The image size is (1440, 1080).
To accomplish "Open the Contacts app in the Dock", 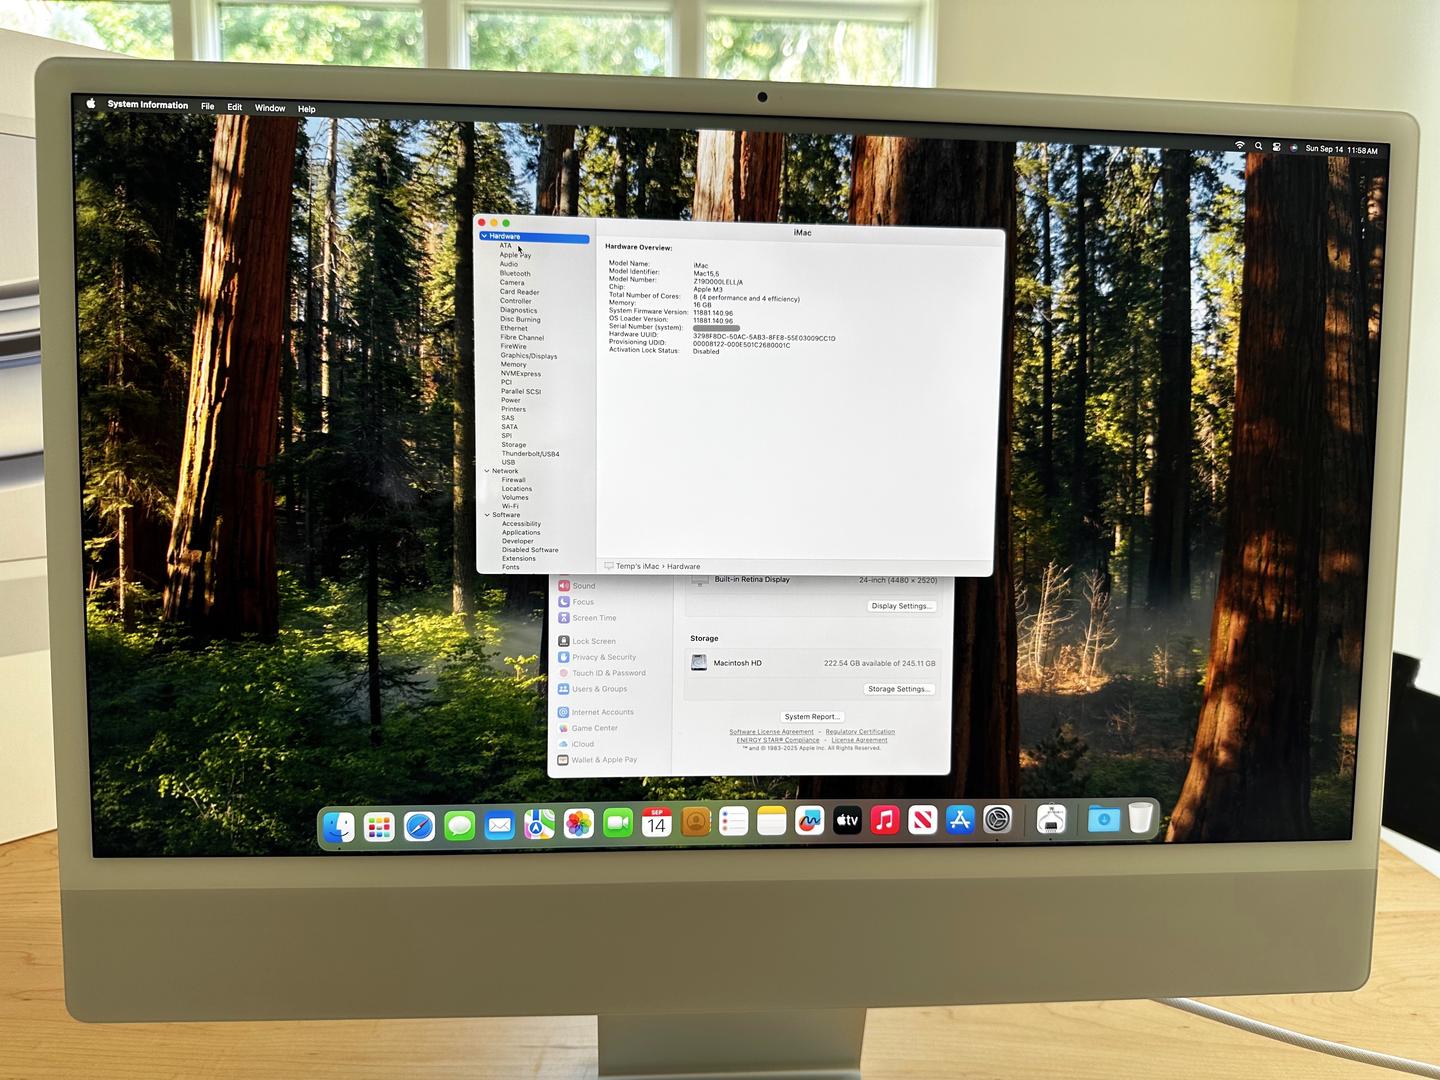I will 695,822.
